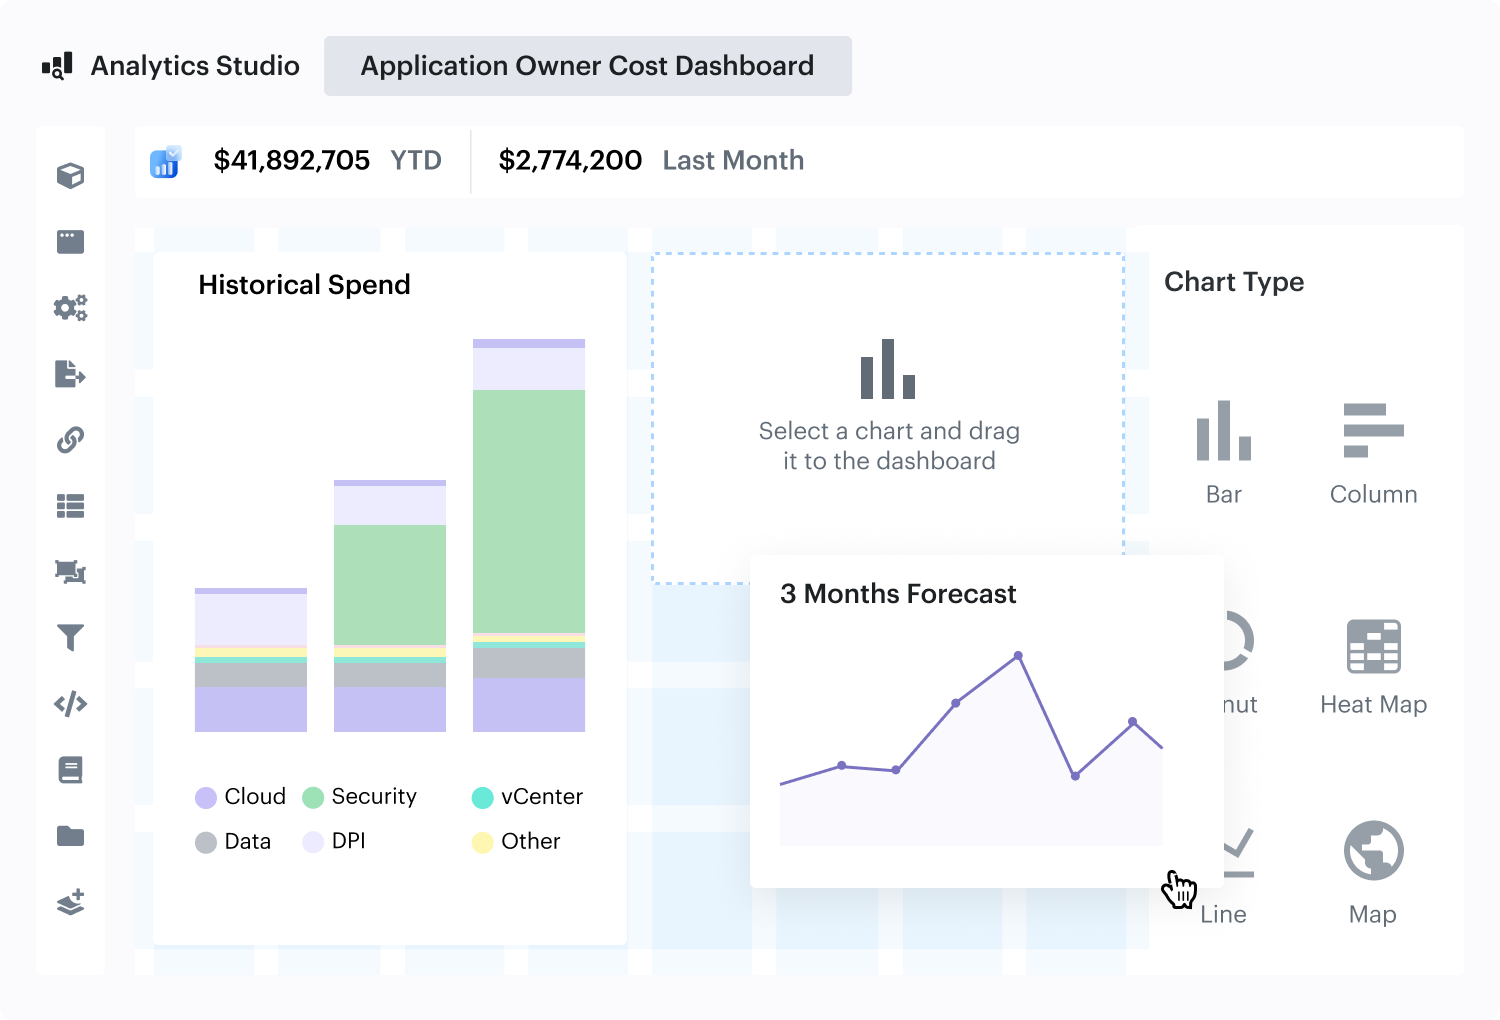The height and width of the screenshot is (1020, 1500).
Task: Toggle the Security legend entry
Action: [x=360, y=797]
